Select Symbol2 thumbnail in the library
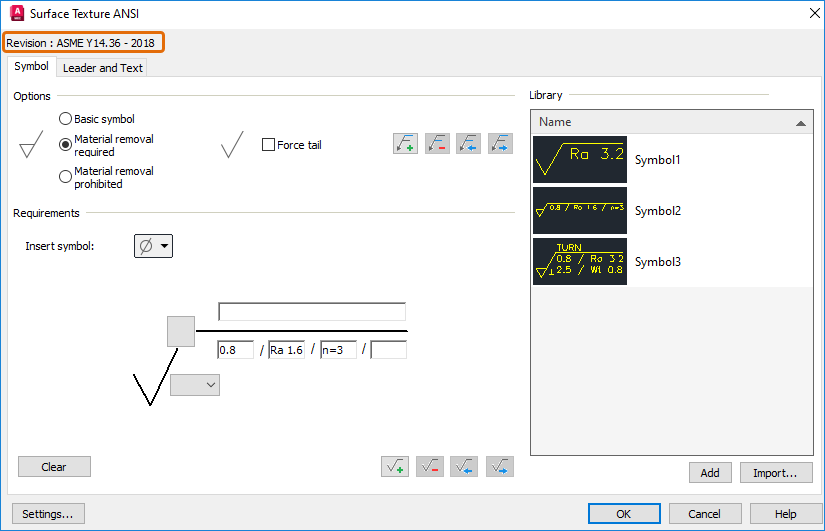Image resolution: width=825 pixels, height=531 pixels. 580,211
